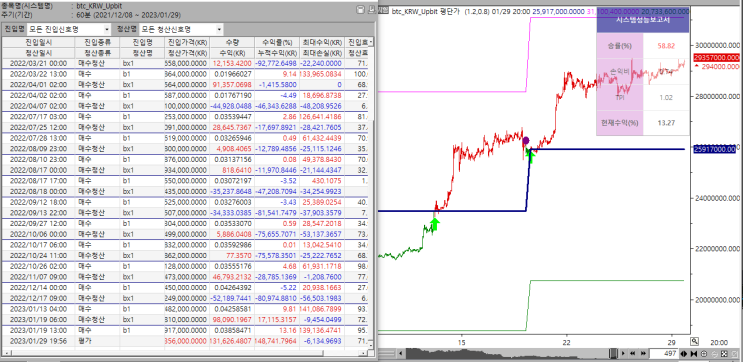Click the expand bar spacing icon beside 497

point(684,353)
